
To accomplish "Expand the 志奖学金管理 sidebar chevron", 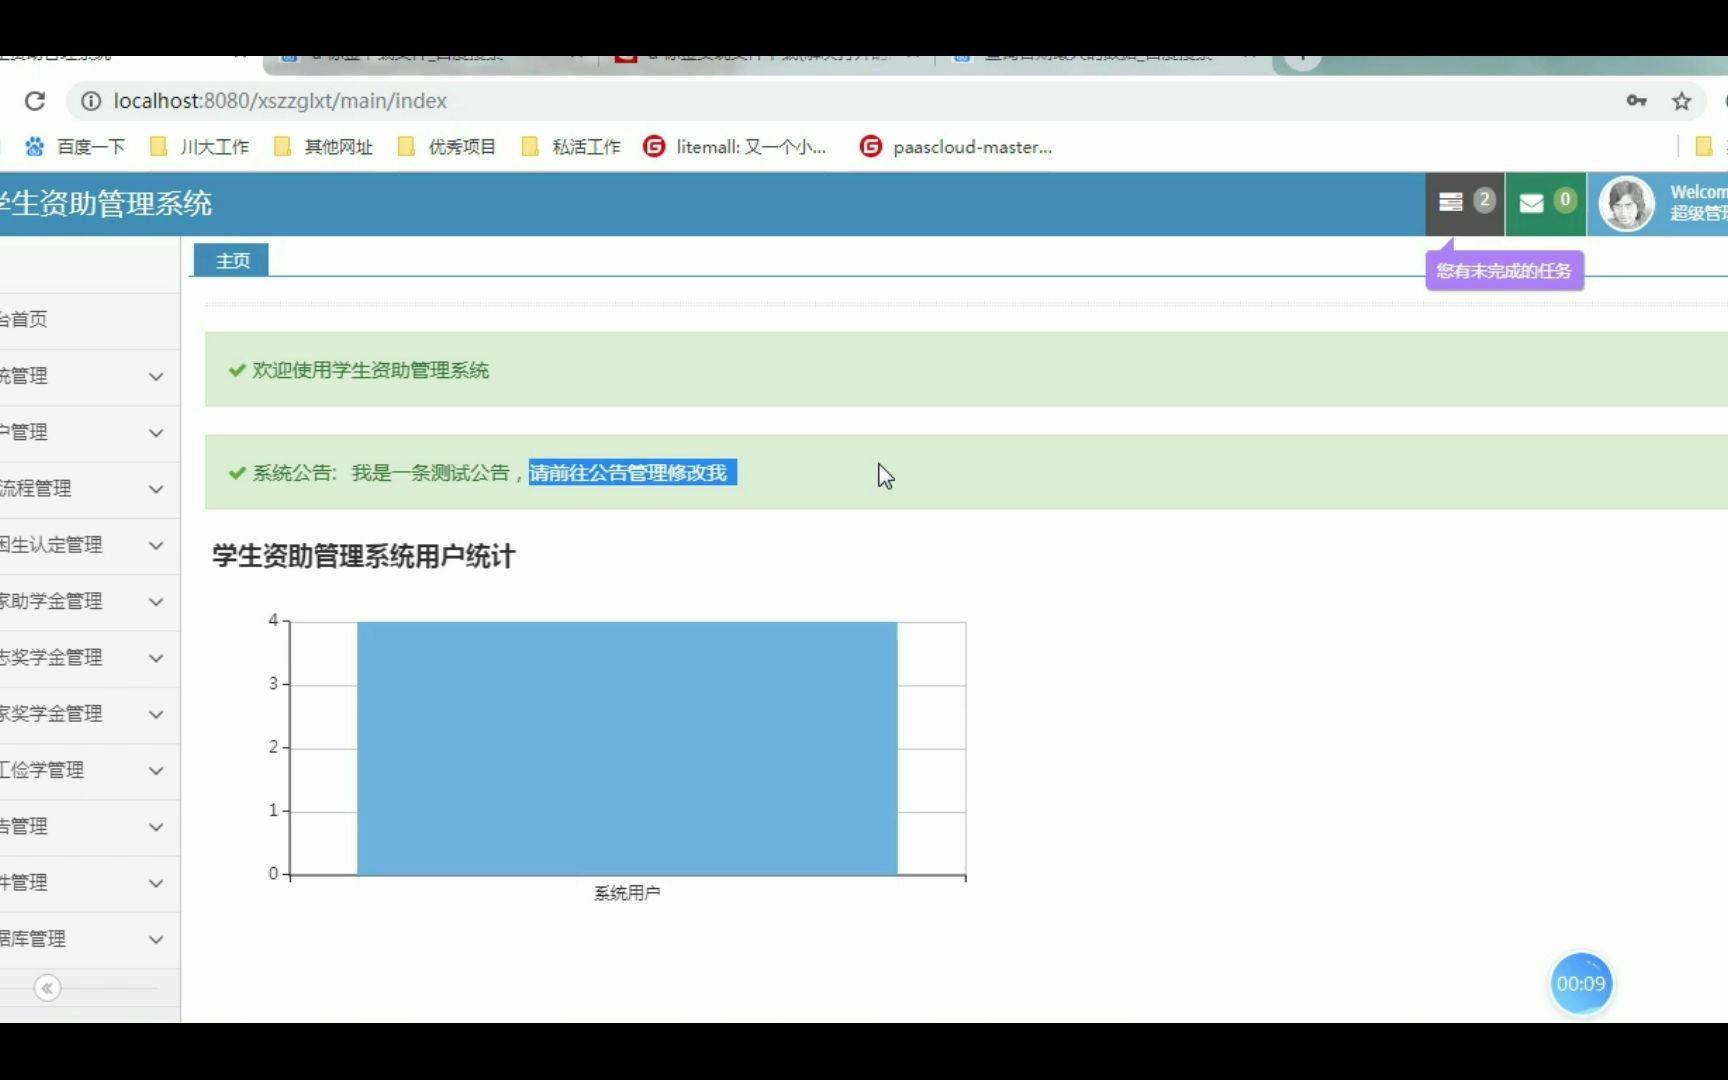I will tap(156, 658).
